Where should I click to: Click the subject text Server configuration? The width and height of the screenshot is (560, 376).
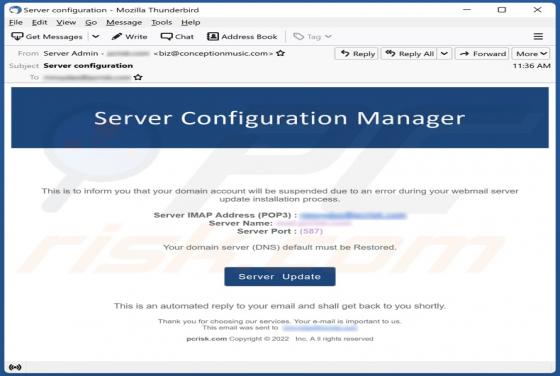(x=88, y=66)
